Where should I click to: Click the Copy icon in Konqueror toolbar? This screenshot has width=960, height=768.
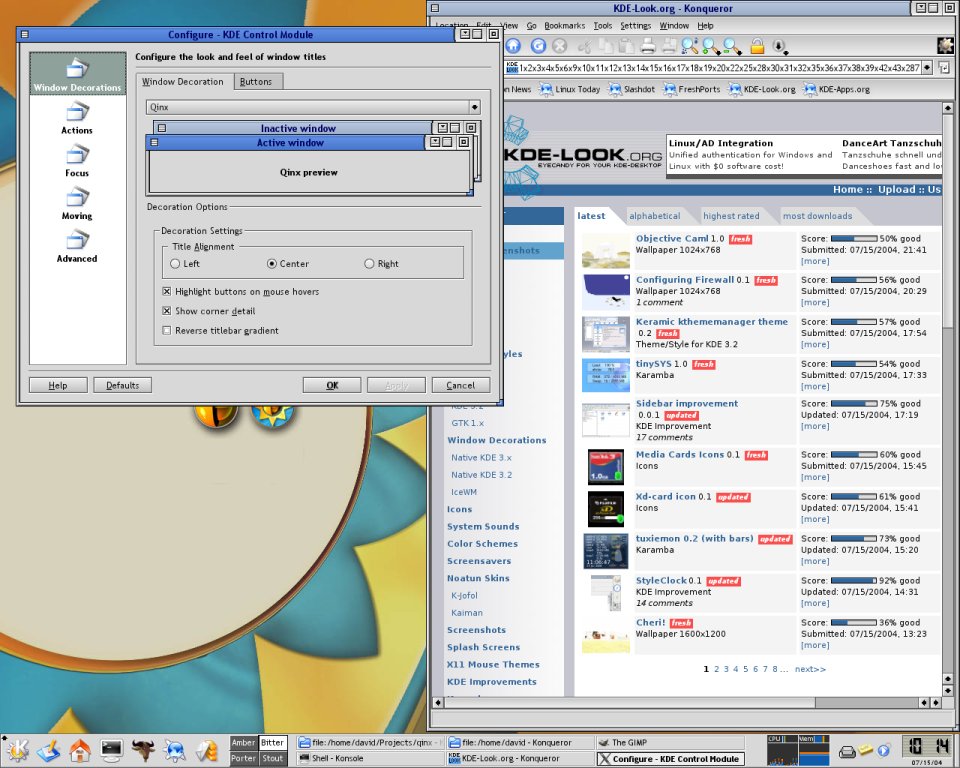(606, 46)
